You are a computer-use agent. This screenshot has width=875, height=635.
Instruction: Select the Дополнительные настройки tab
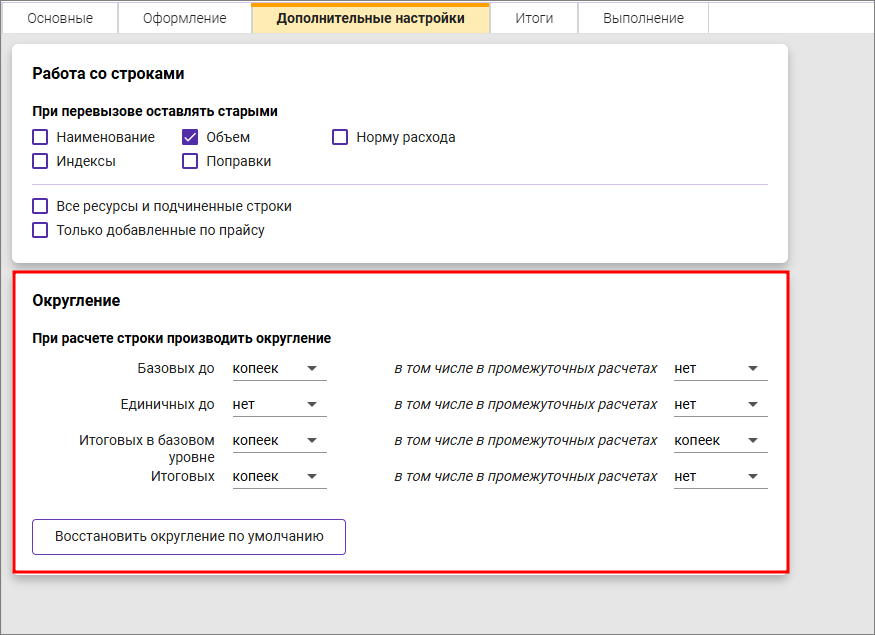click(x=370, y=18)
